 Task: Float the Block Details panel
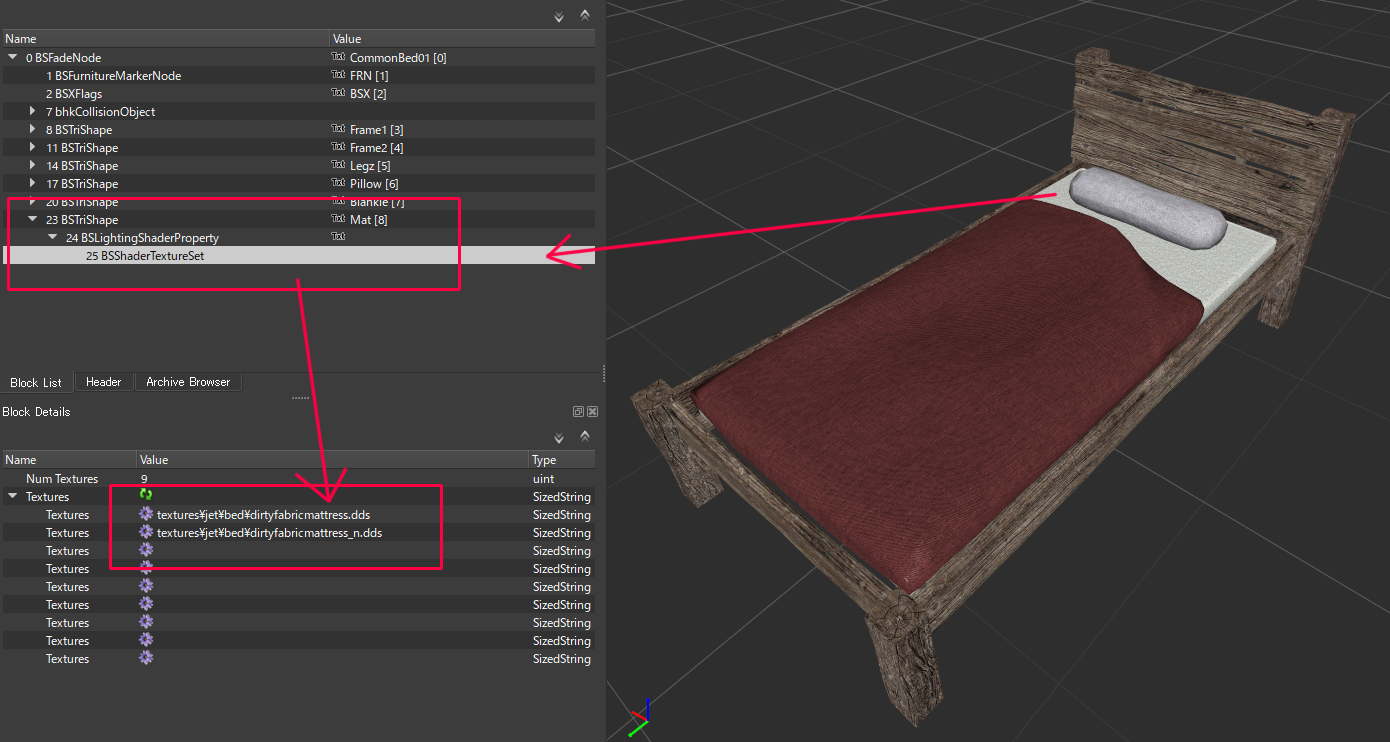pos(578,412)
